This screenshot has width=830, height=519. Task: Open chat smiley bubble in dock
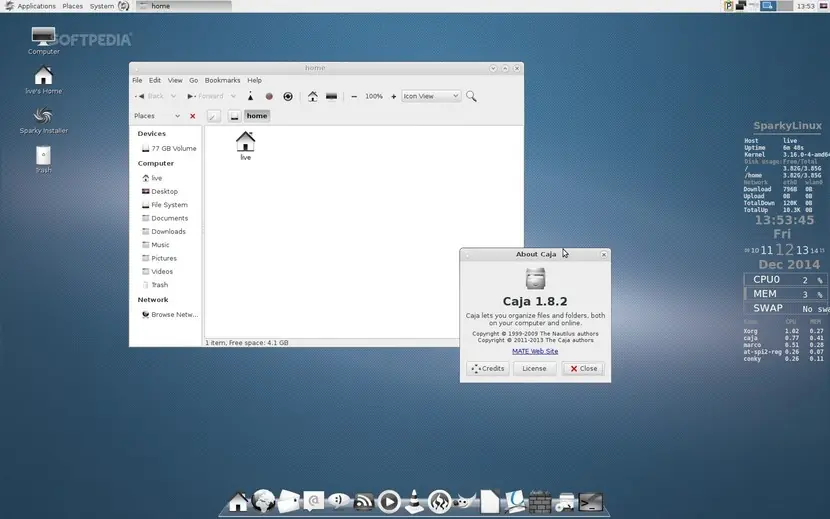pyautogui.click(x=338, y=501)
